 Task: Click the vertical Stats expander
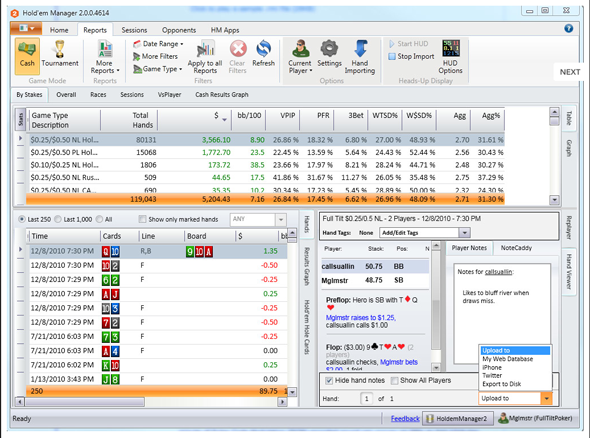click(x=20, y=119)
